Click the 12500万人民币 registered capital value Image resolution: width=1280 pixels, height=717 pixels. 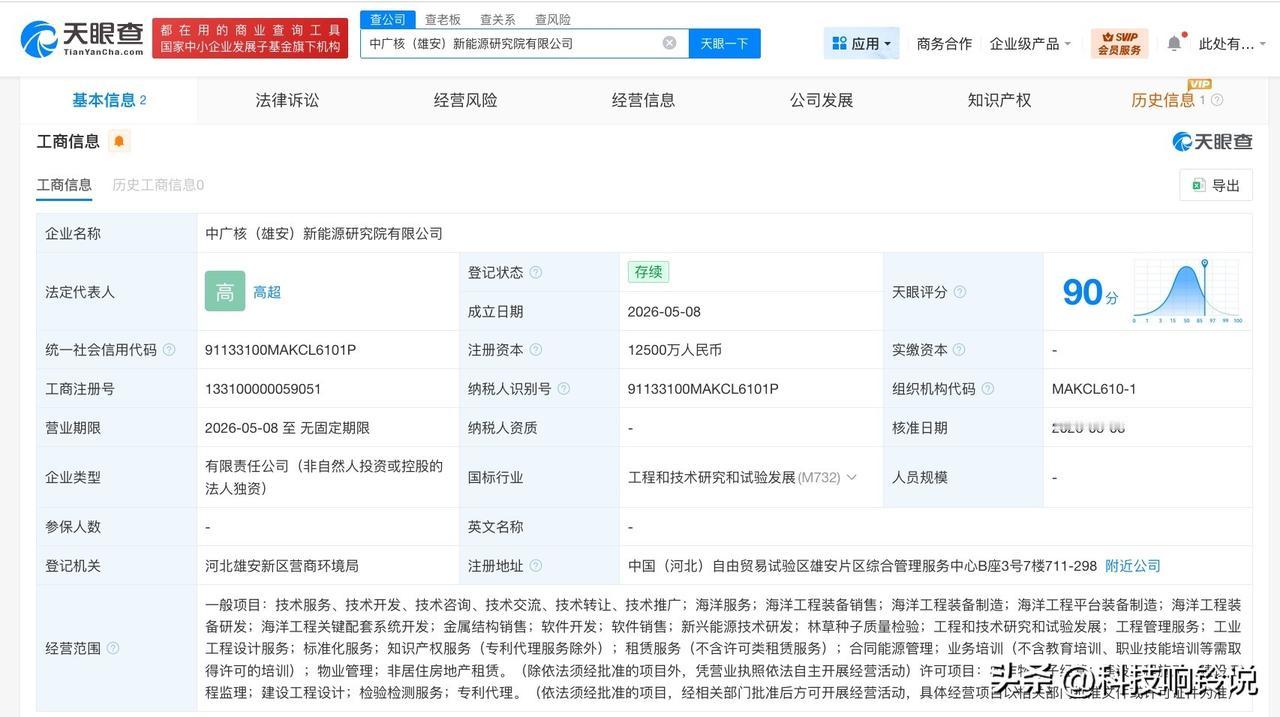click(675, 350)
